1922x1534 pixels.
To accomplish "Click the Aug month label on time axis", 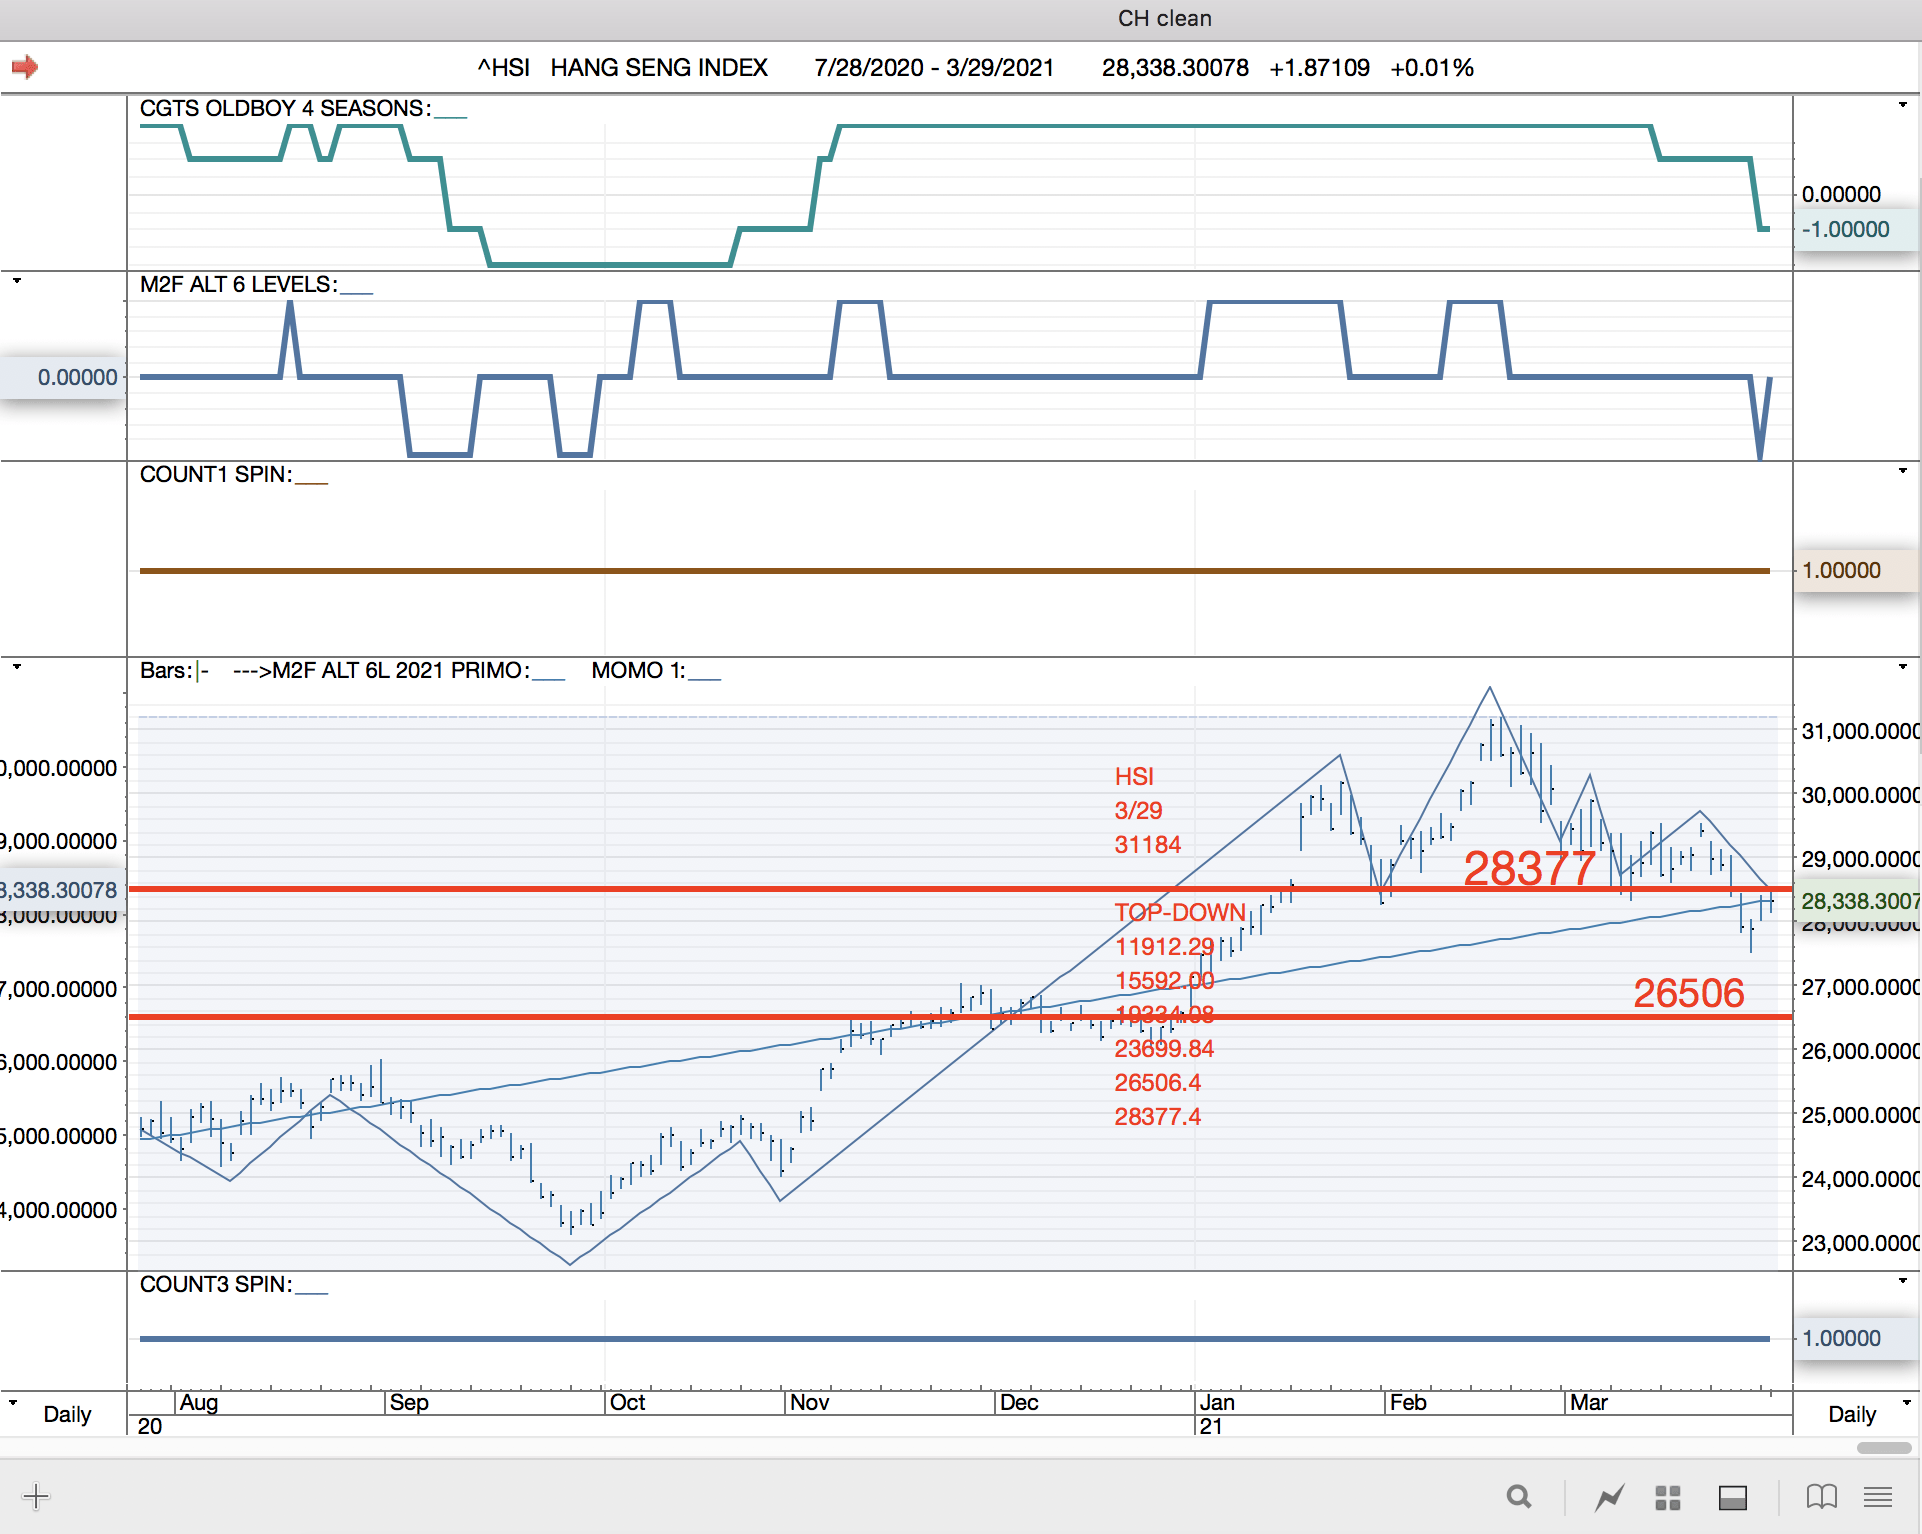I will pyautogui.click(x=198, y=1402).
